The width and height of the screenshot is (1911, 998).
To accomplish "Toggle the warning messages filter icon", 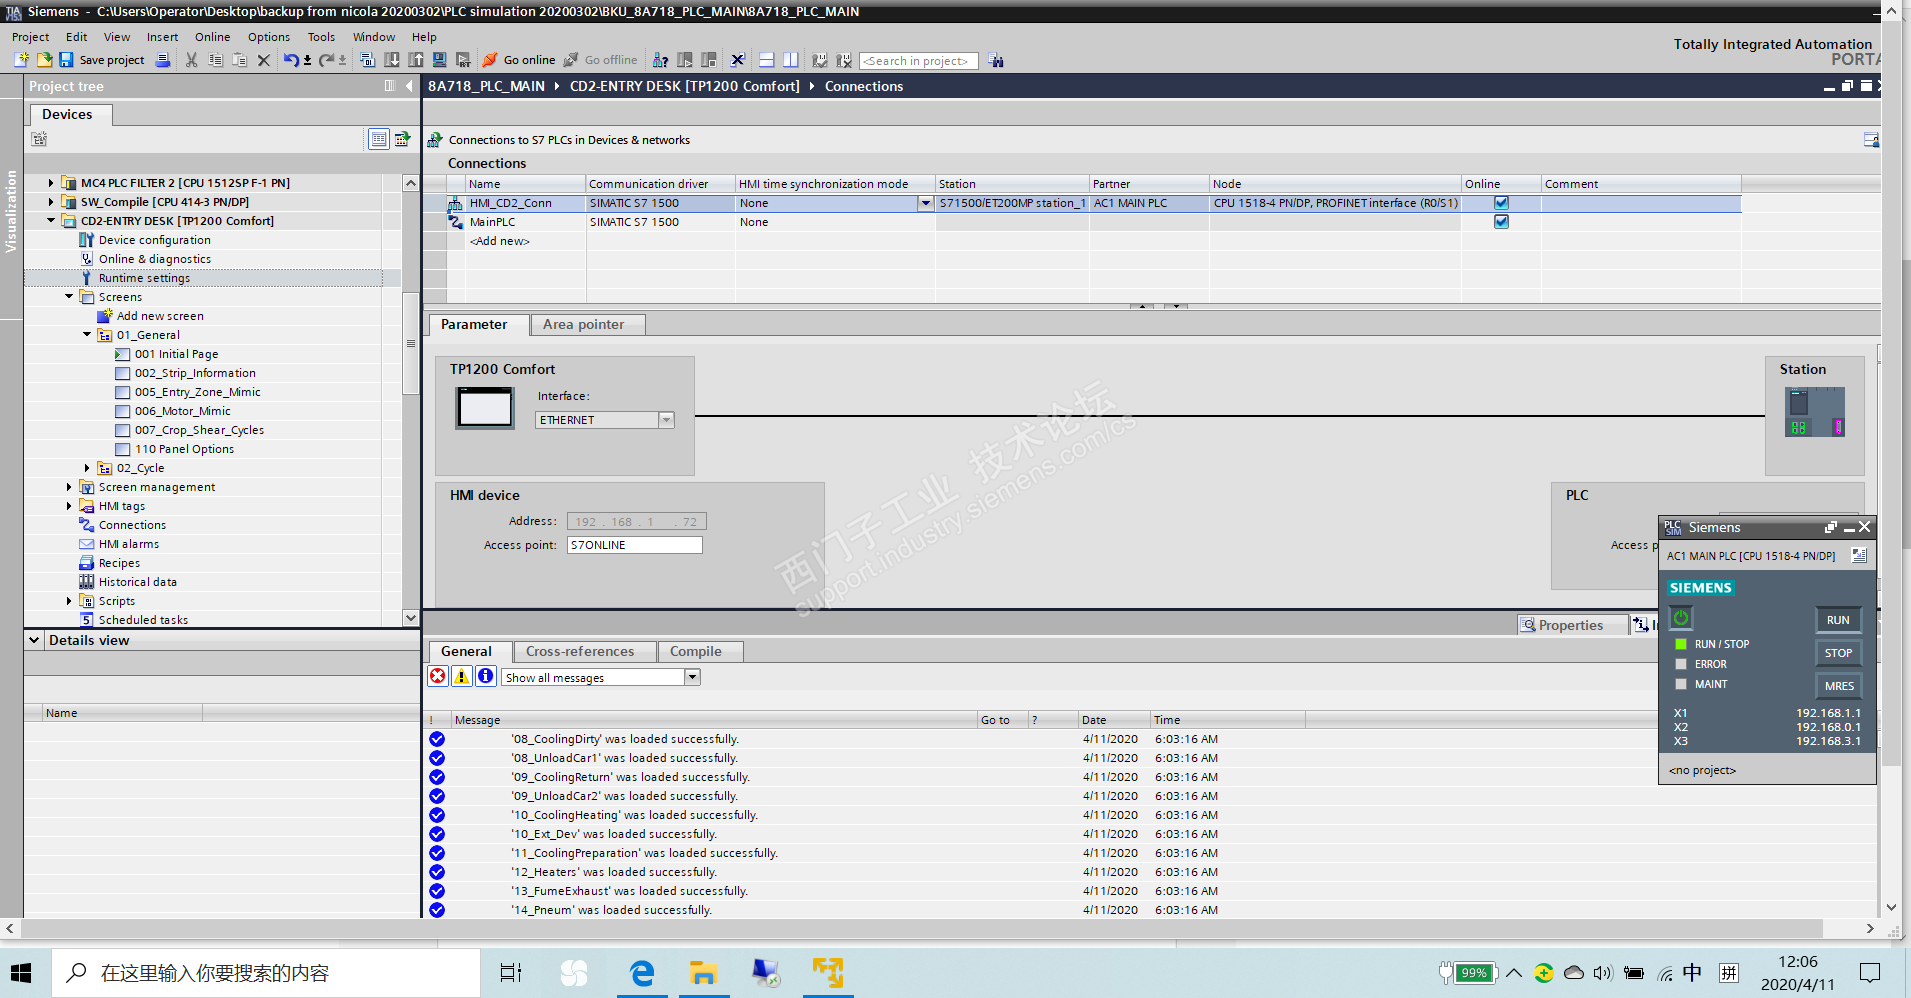I will click(x=462, y=676).
